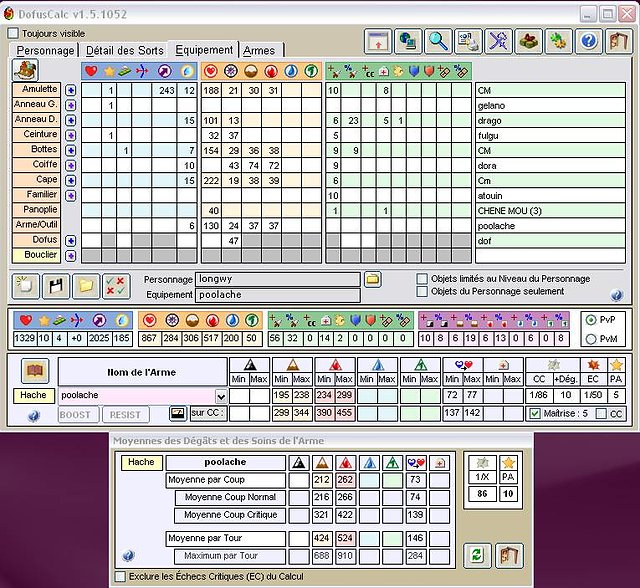Click the inventory bag icon above Amulette
The image size is (640, 588).
25,70
